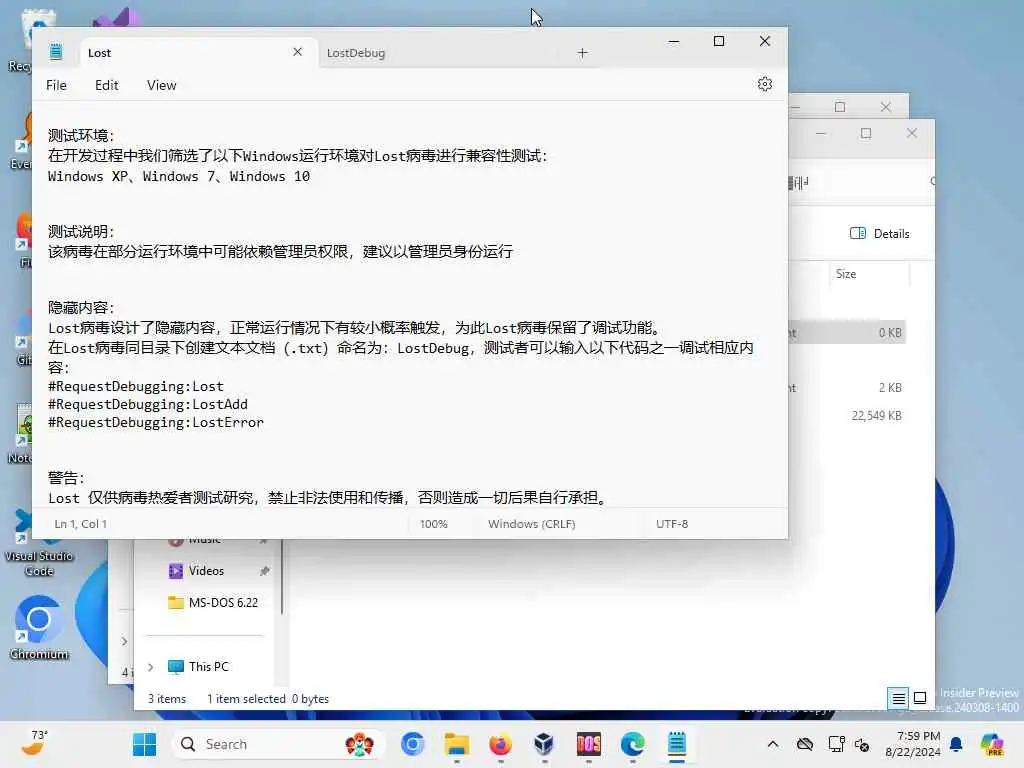
Task: Click the Notepad taskbar icon
Action: coord(677,744)
